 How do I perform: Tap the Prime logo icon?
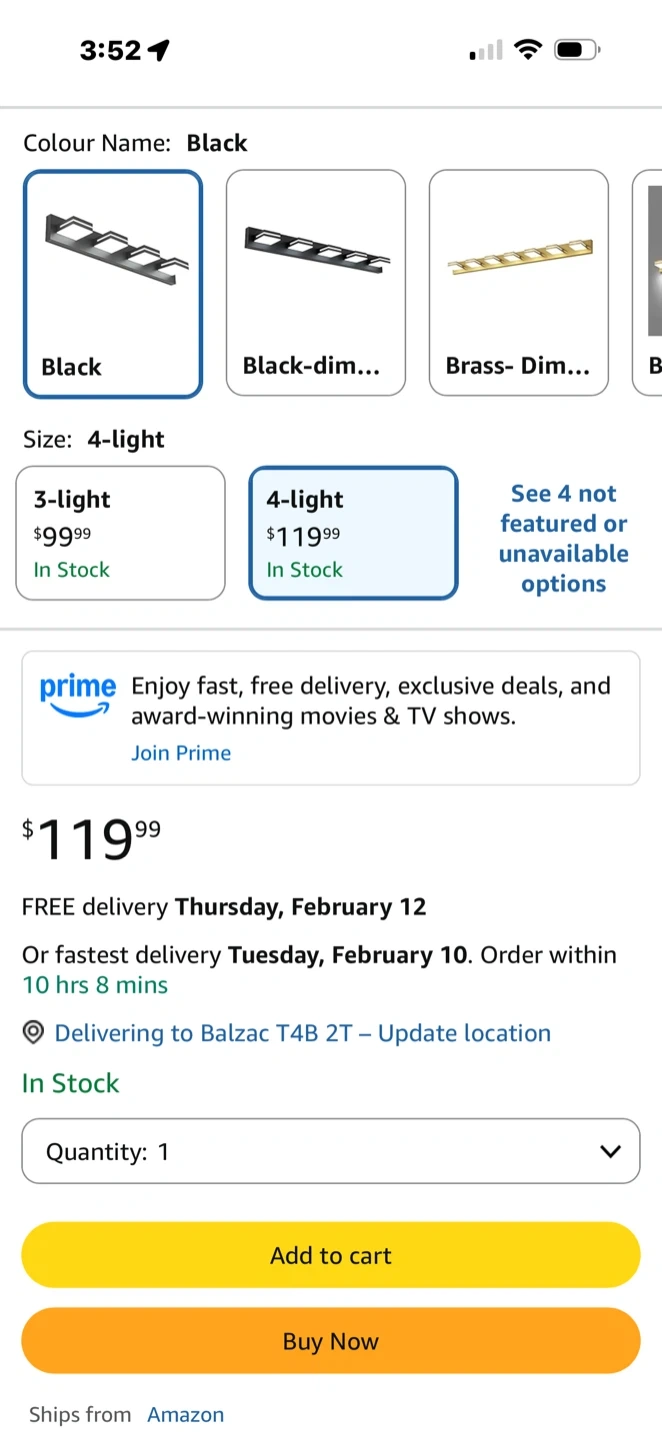(x=78, y=695)
